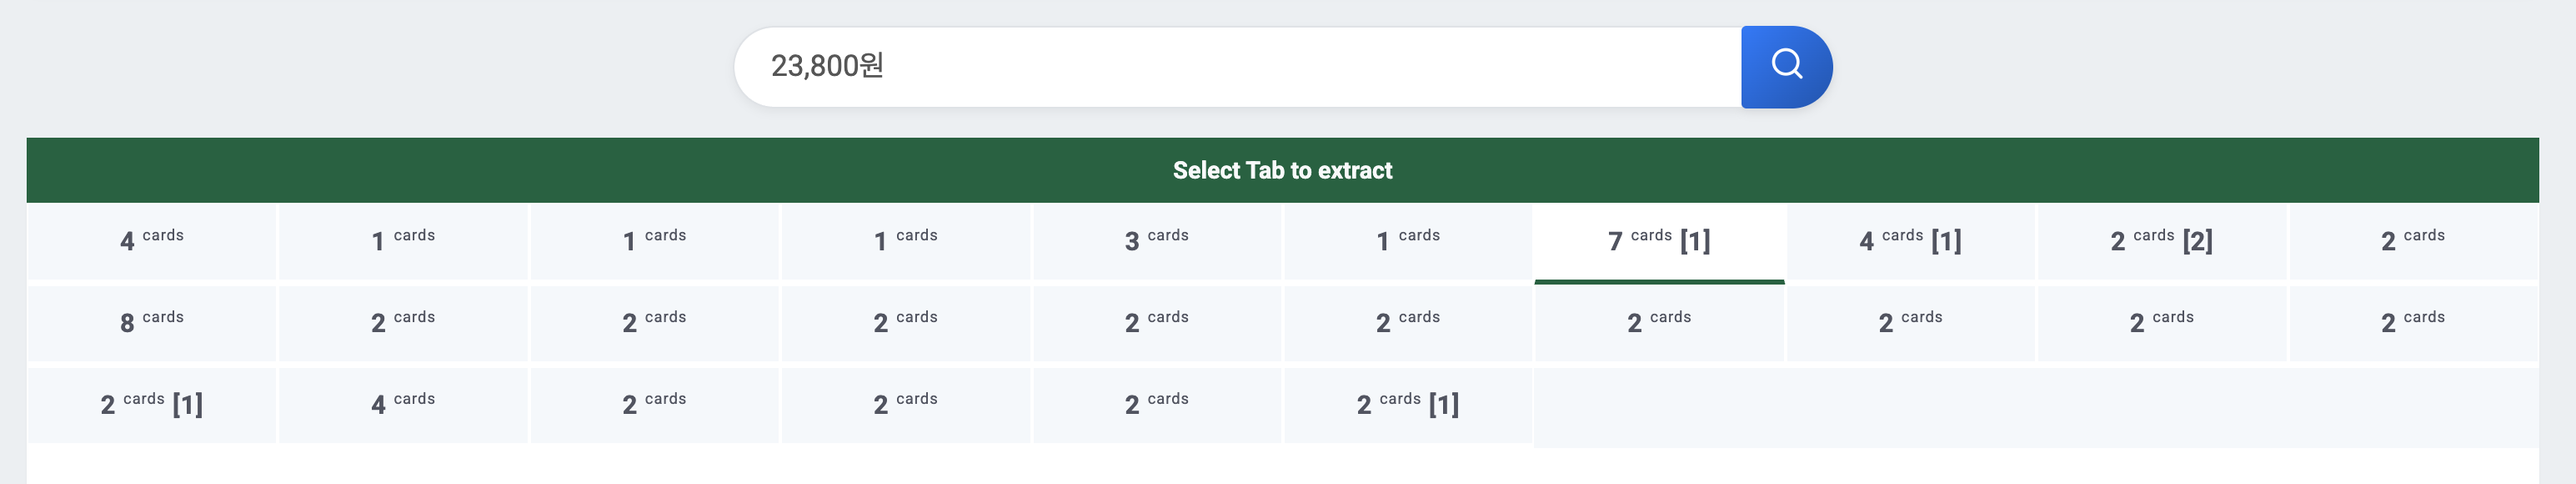Open the '8 cards' tab
Image resolution: width=2576 pixels, height=484 pixels.
tap(152, 323)
